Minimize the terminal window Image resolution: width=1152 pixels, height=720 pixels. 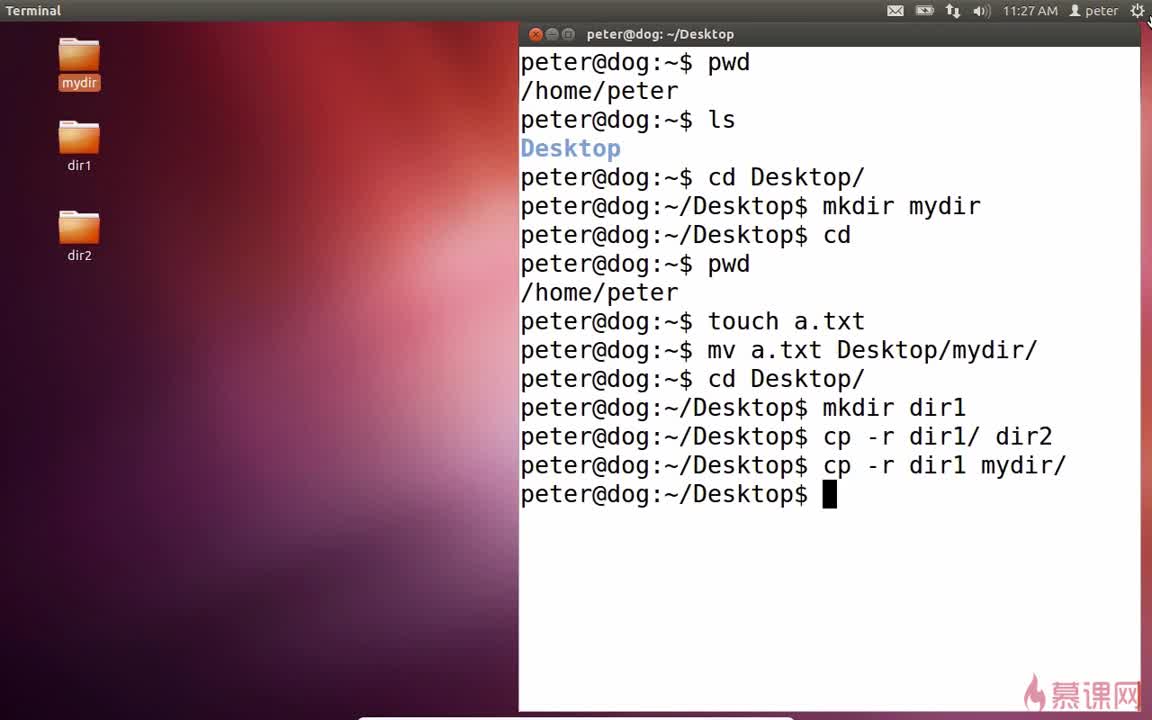coord(552,35)
